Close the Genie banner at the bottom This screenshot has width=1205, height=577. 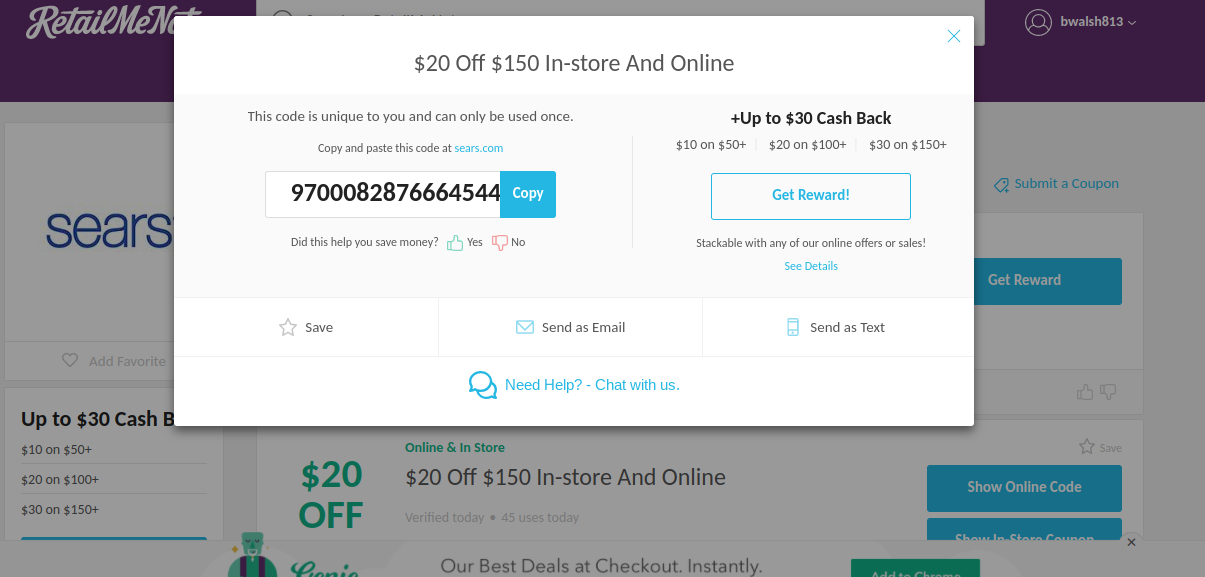click(1131, 542)
